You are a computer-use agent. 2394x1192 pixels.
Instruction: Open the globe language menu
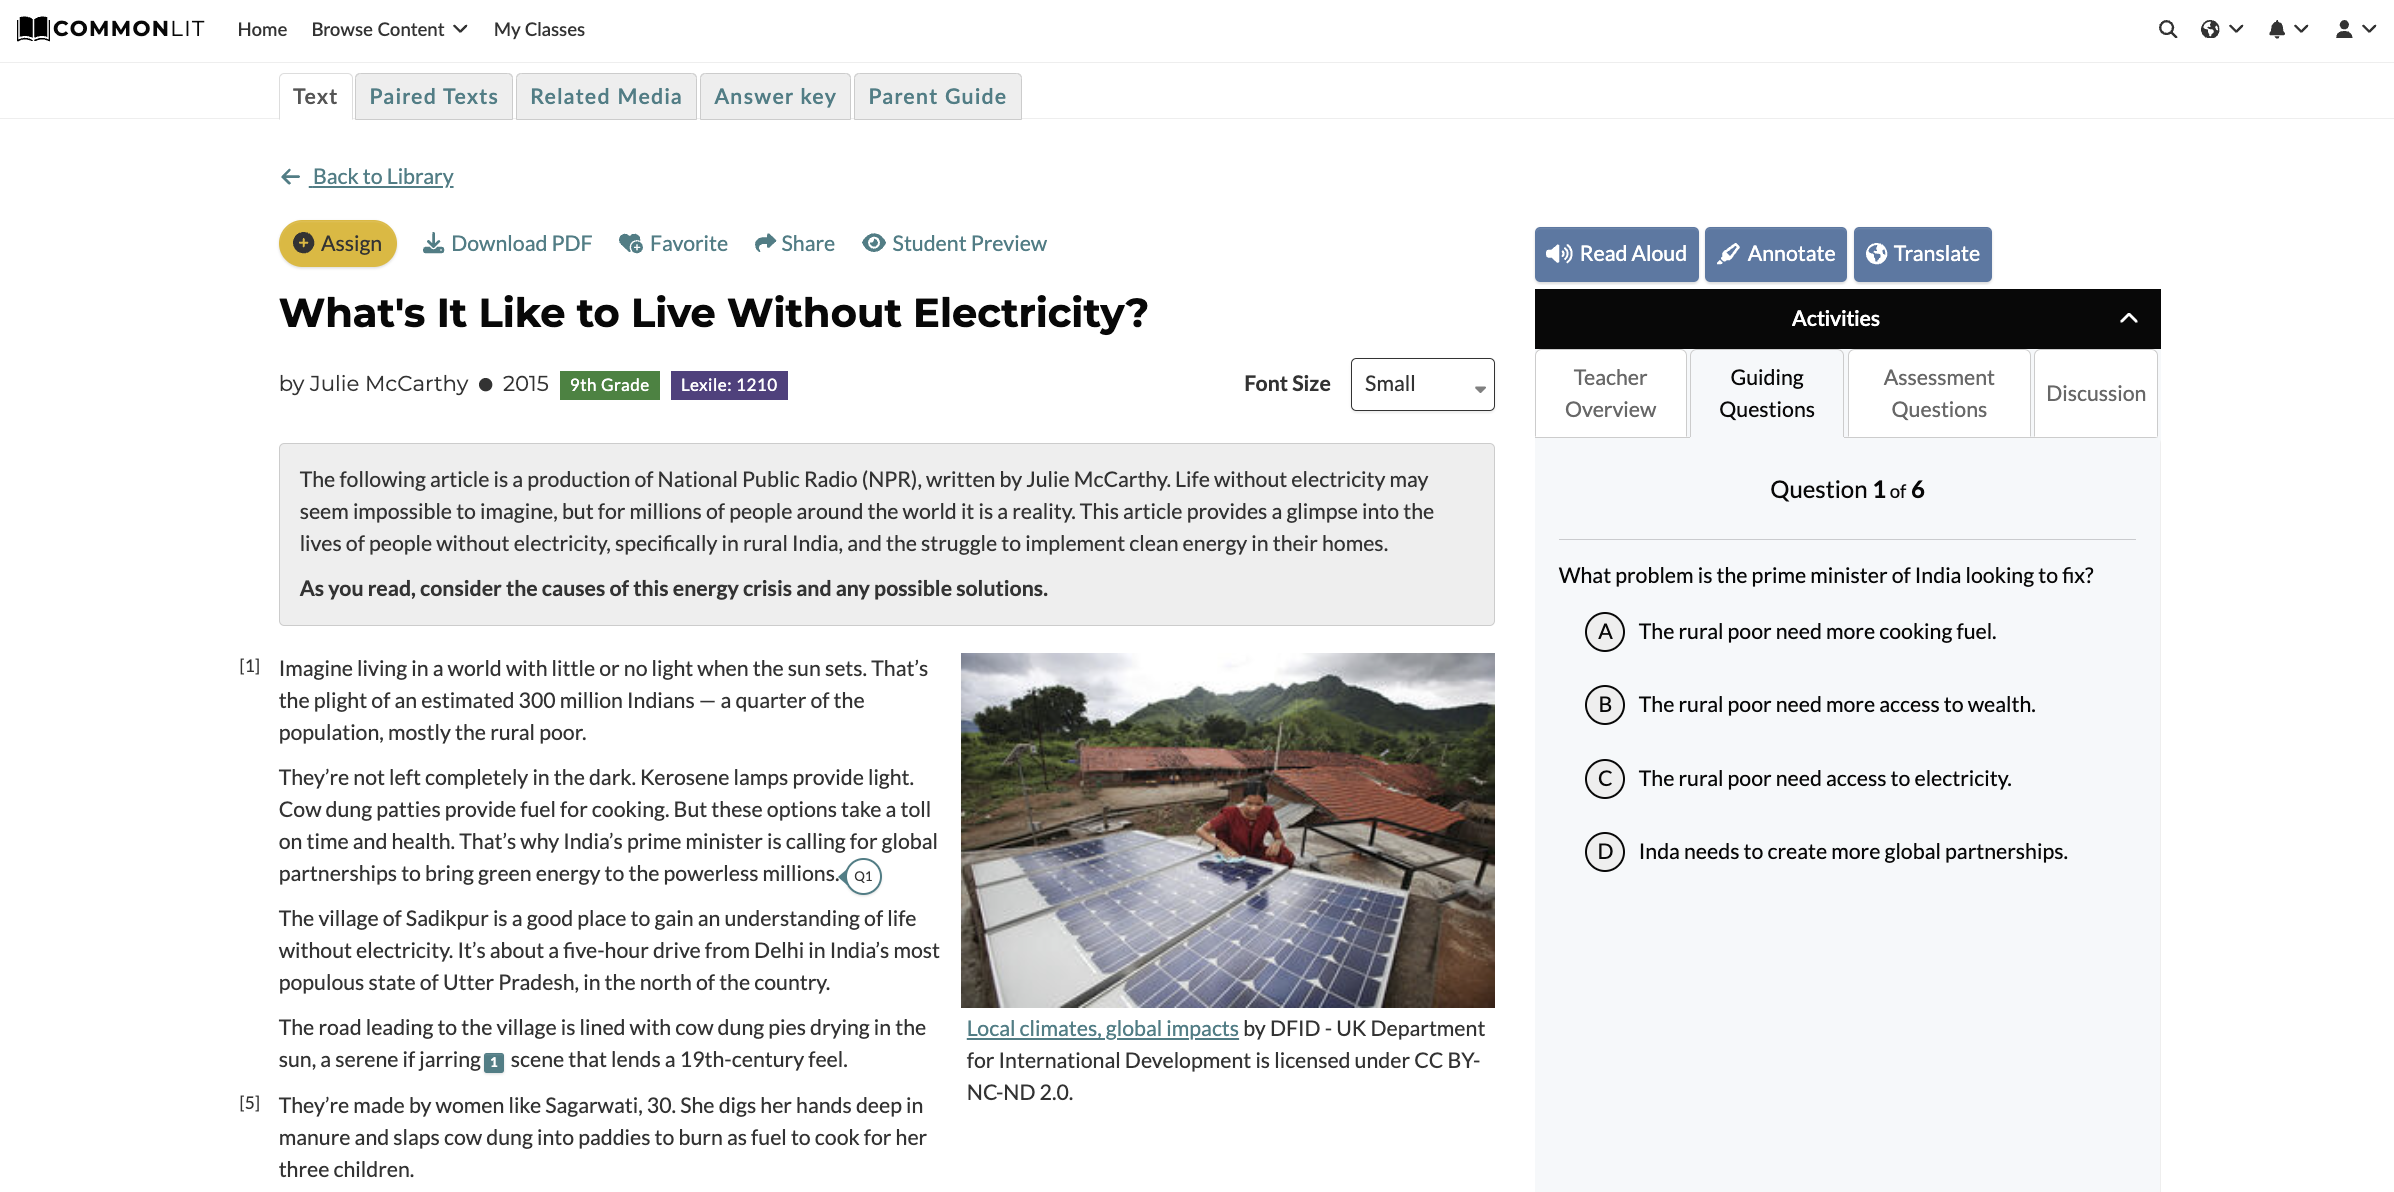coord(2222,29)
